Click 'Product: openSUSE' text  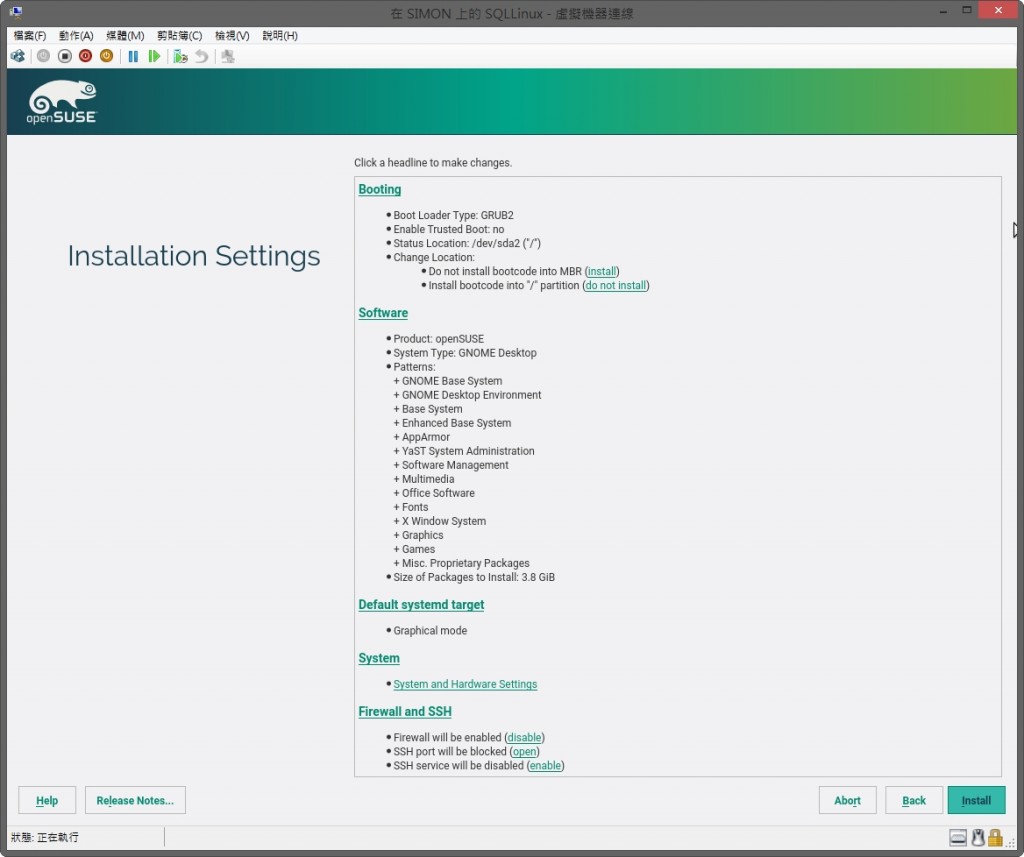coord(439,339)
